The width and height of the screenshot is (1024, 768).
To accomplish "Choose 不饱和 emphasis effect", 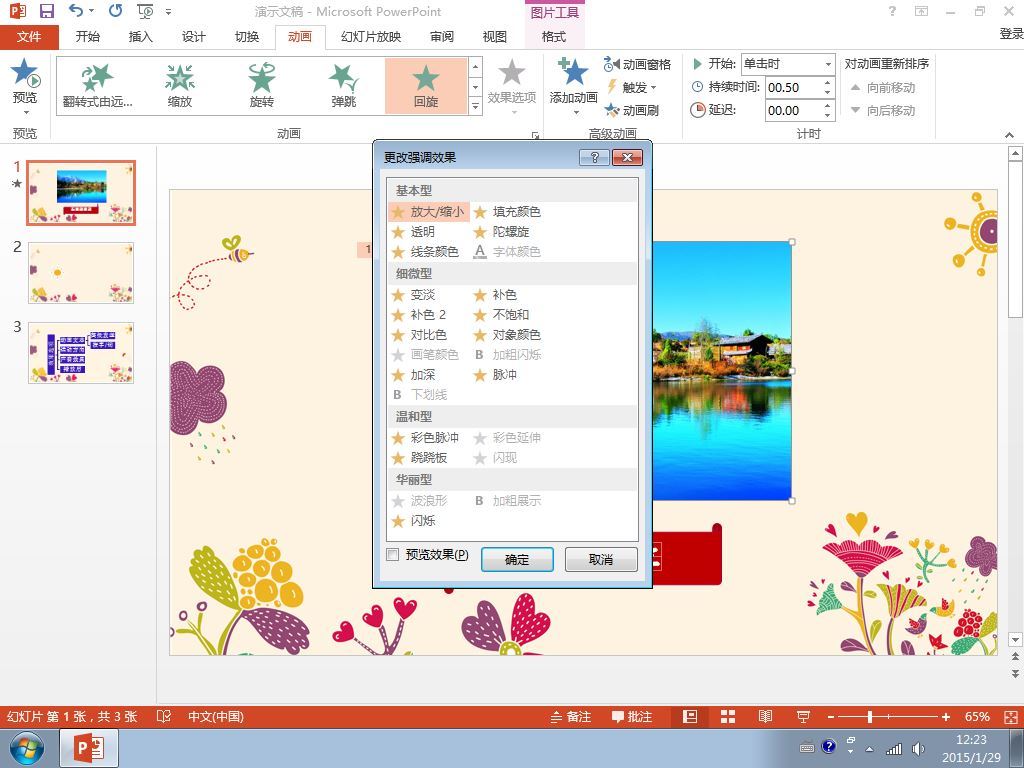I will coord(502,315).
